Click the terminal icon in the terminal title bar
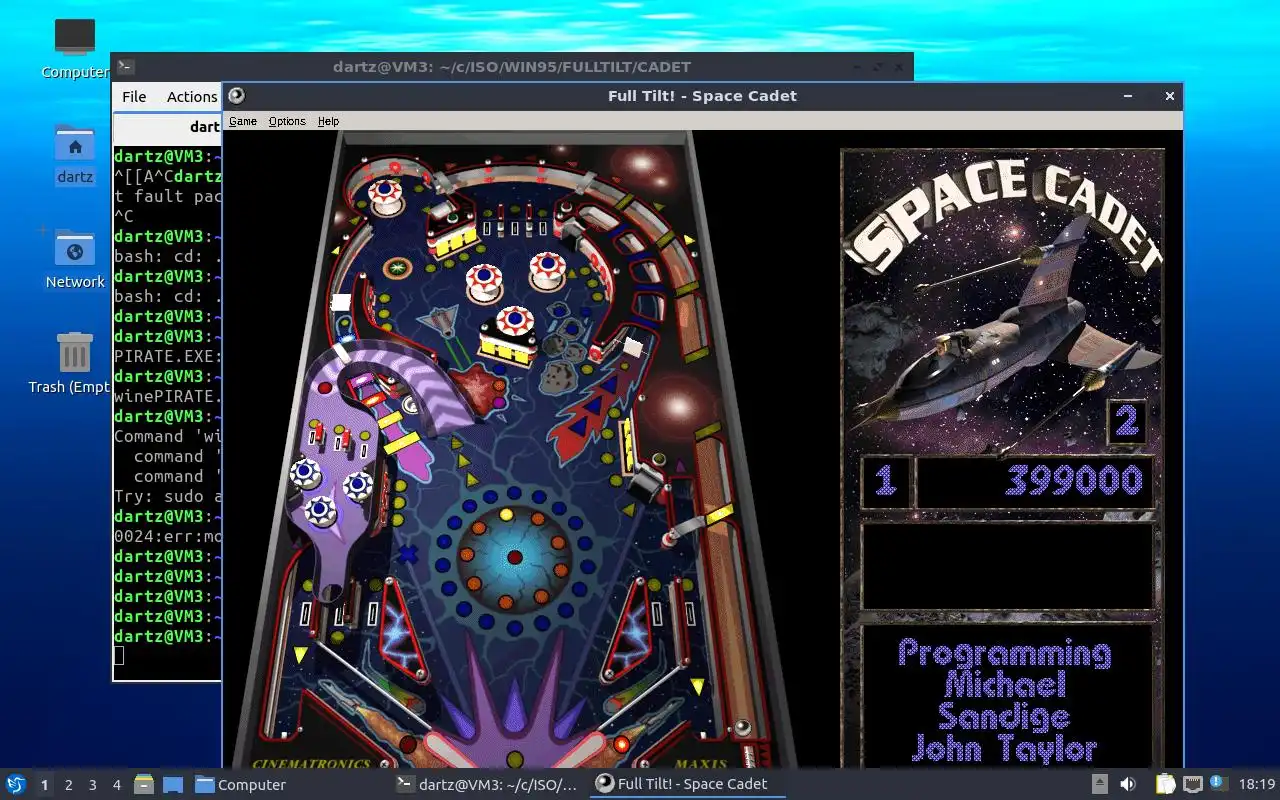The image size is (1280, 800). [x=125, y=67]
